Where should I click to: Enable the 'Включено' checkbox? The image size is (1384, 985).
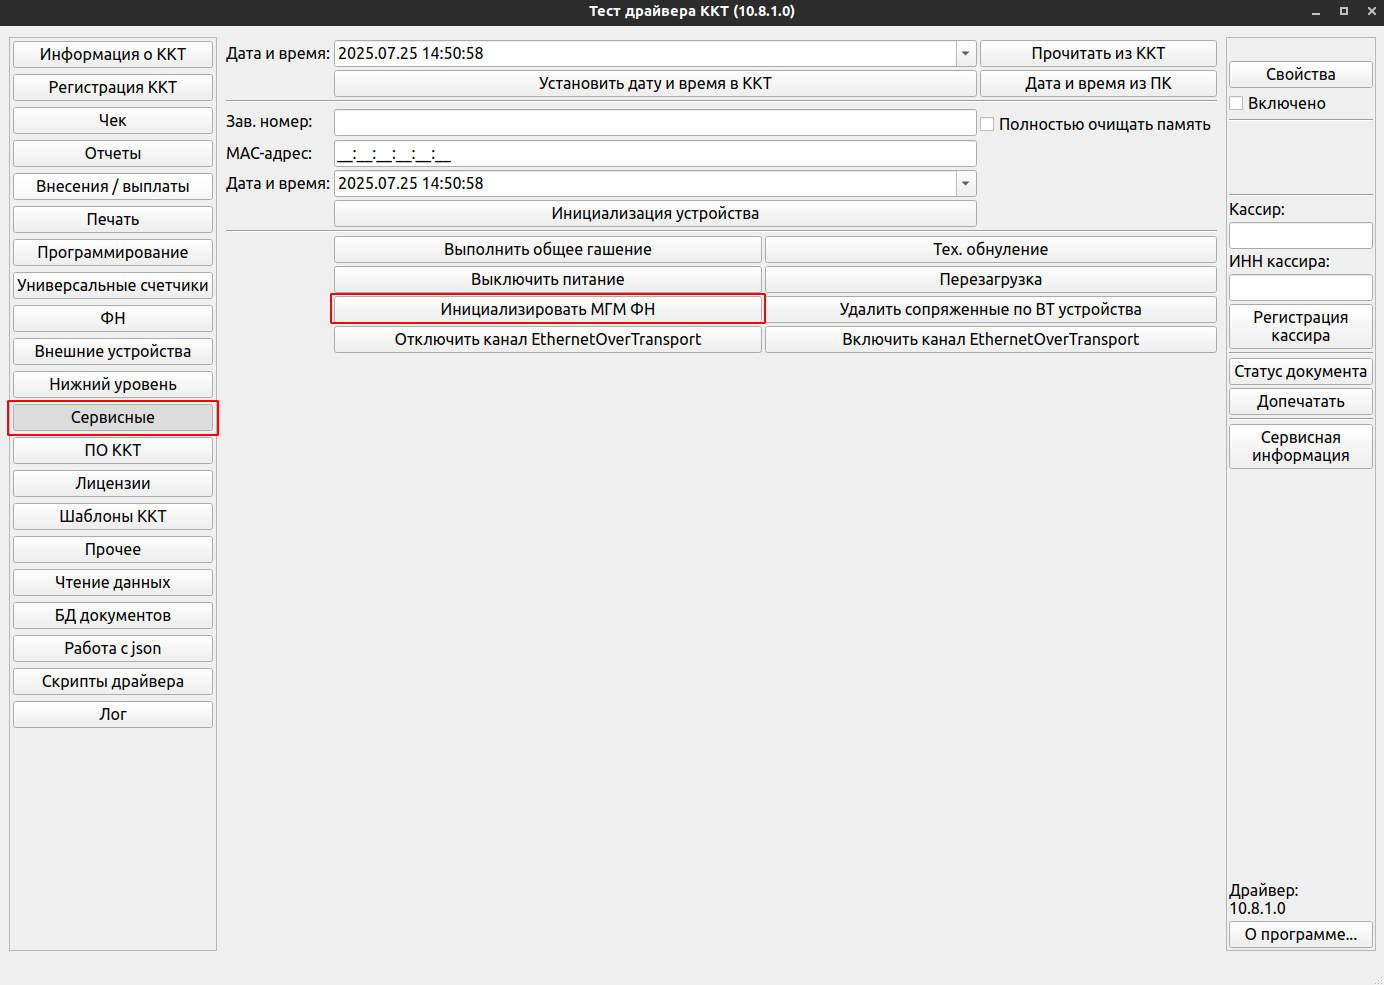point(1237,104)
